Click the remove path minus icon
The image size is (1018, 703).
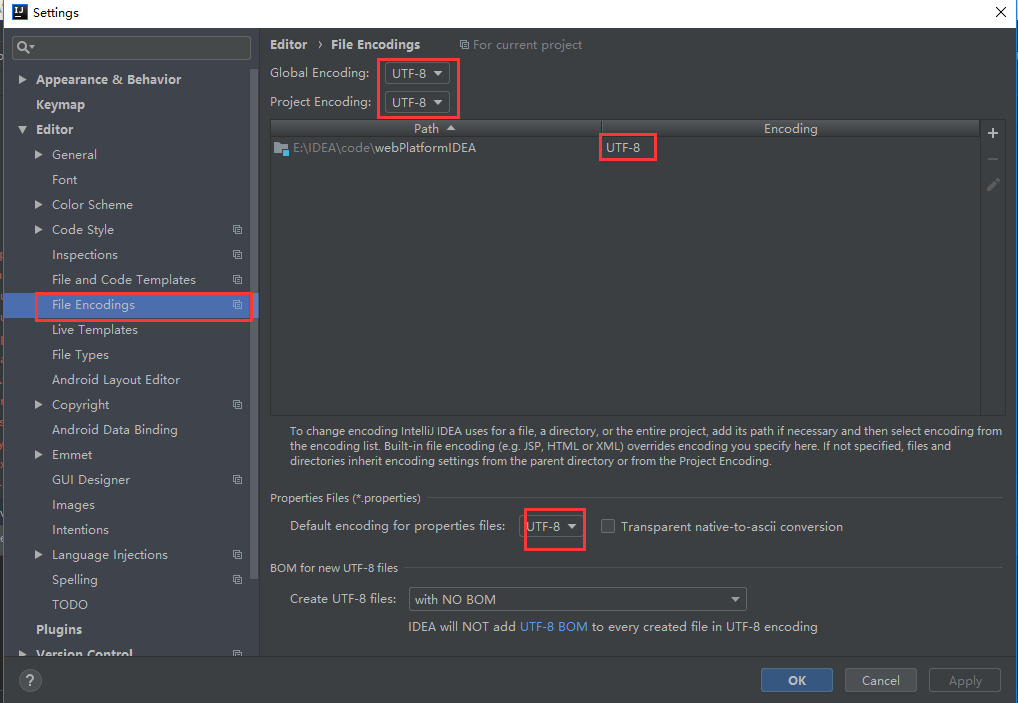pyautogui.click(x=993, y=159)
